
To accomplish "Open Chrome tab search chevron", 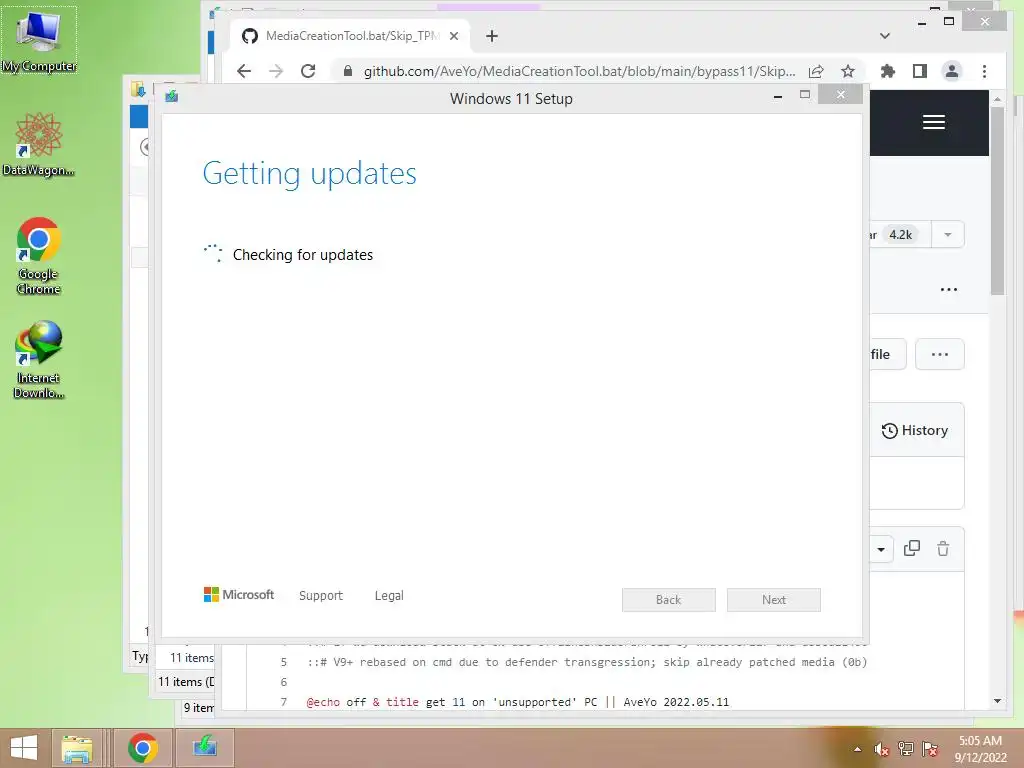I will [x=885, y=36].
